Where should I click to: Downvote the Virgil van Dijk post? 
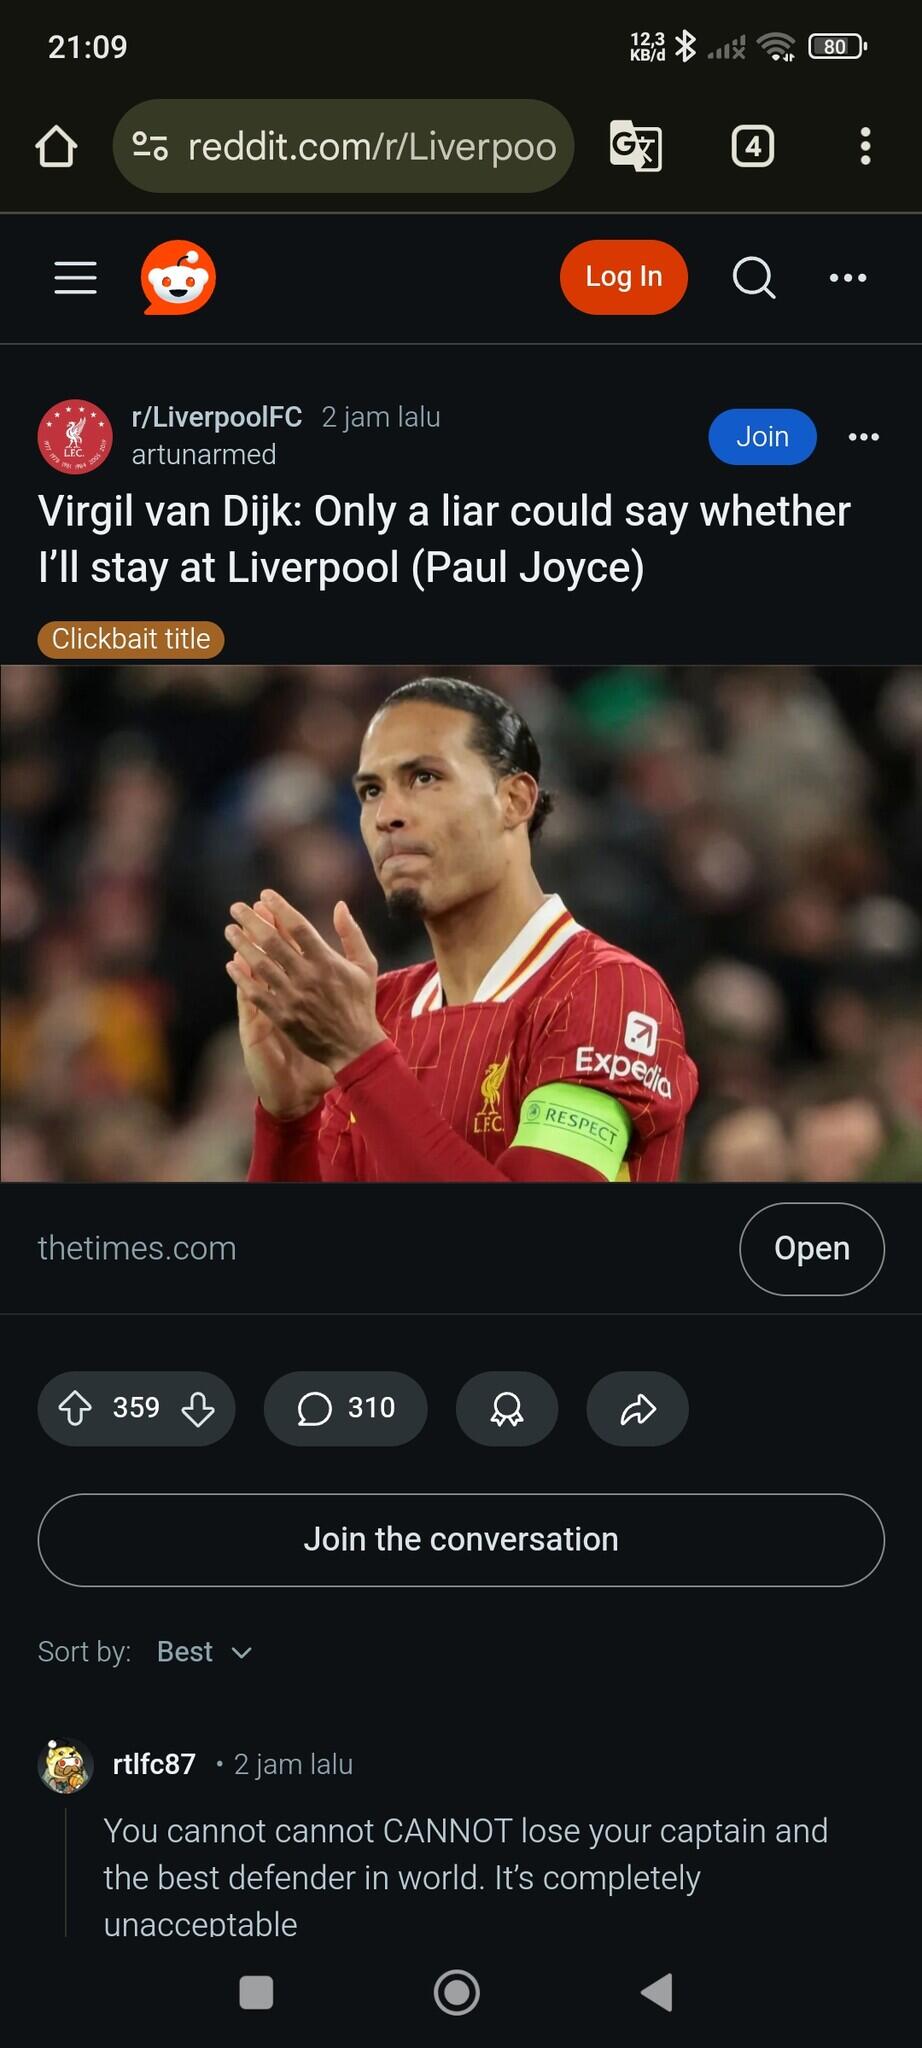click(x=198, y=1408)
